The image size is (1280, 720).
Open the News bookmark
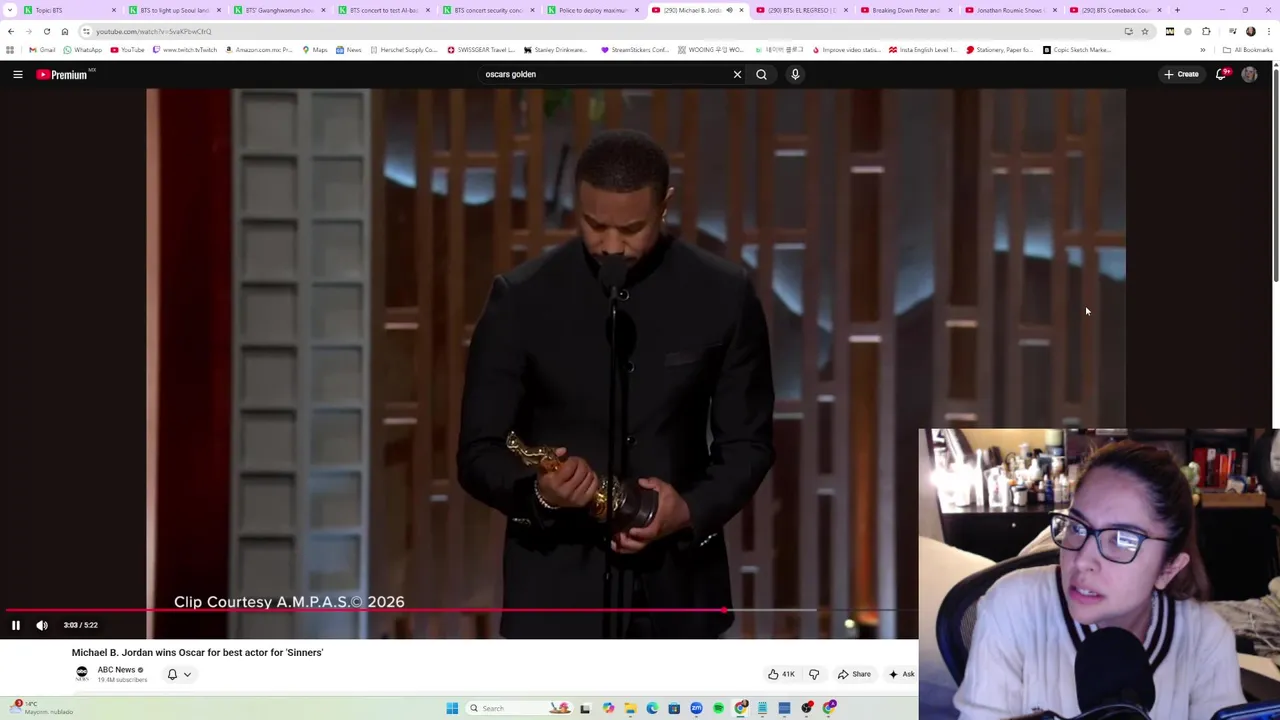pyautogui.click(x=348, y=50)
